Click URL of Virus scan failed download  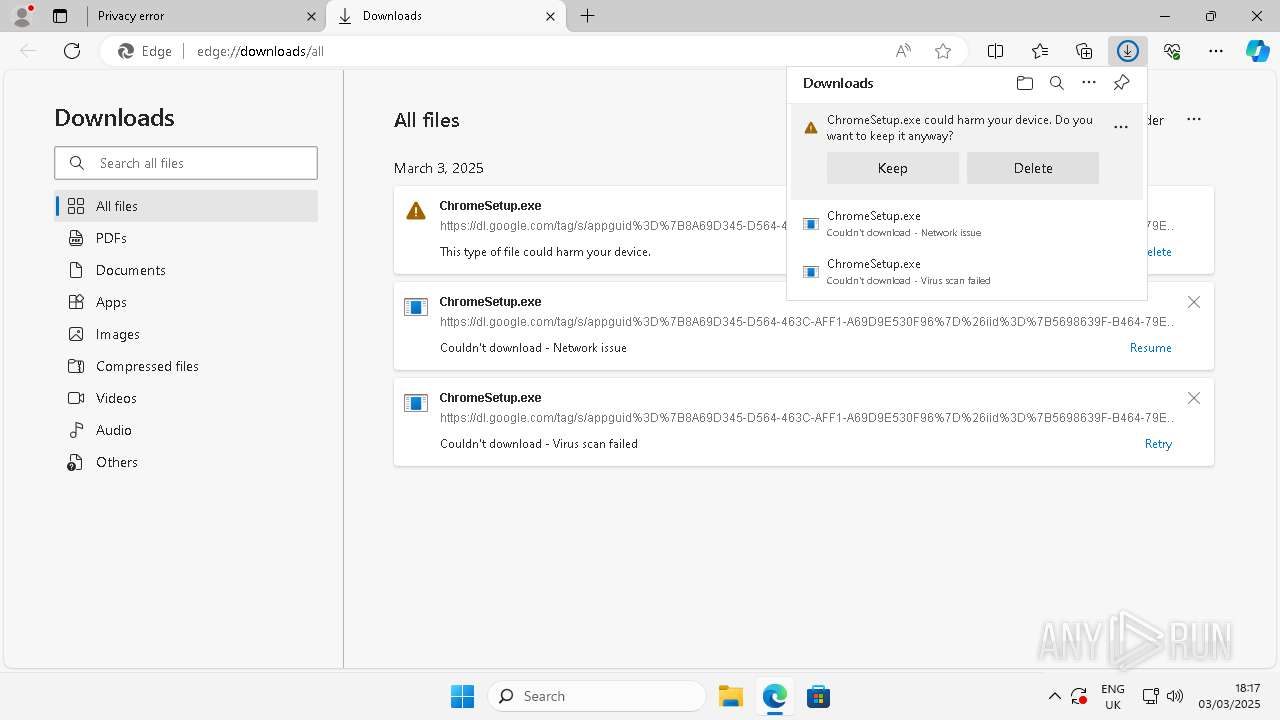[x=807, y=418]
